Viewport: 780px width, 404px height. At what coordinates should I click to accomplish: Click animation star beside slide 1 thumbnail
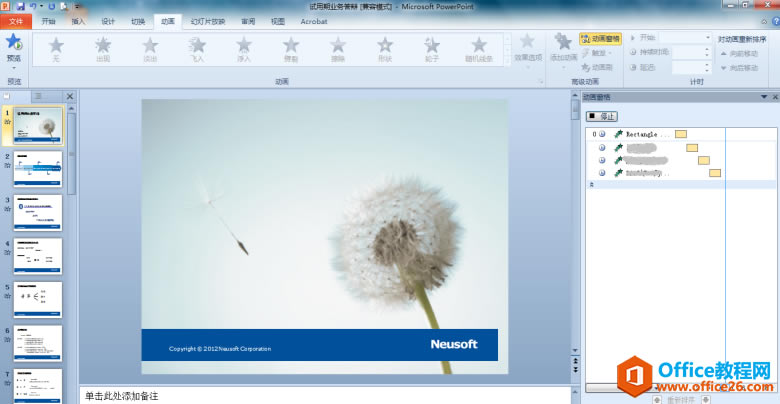(7, 122)
